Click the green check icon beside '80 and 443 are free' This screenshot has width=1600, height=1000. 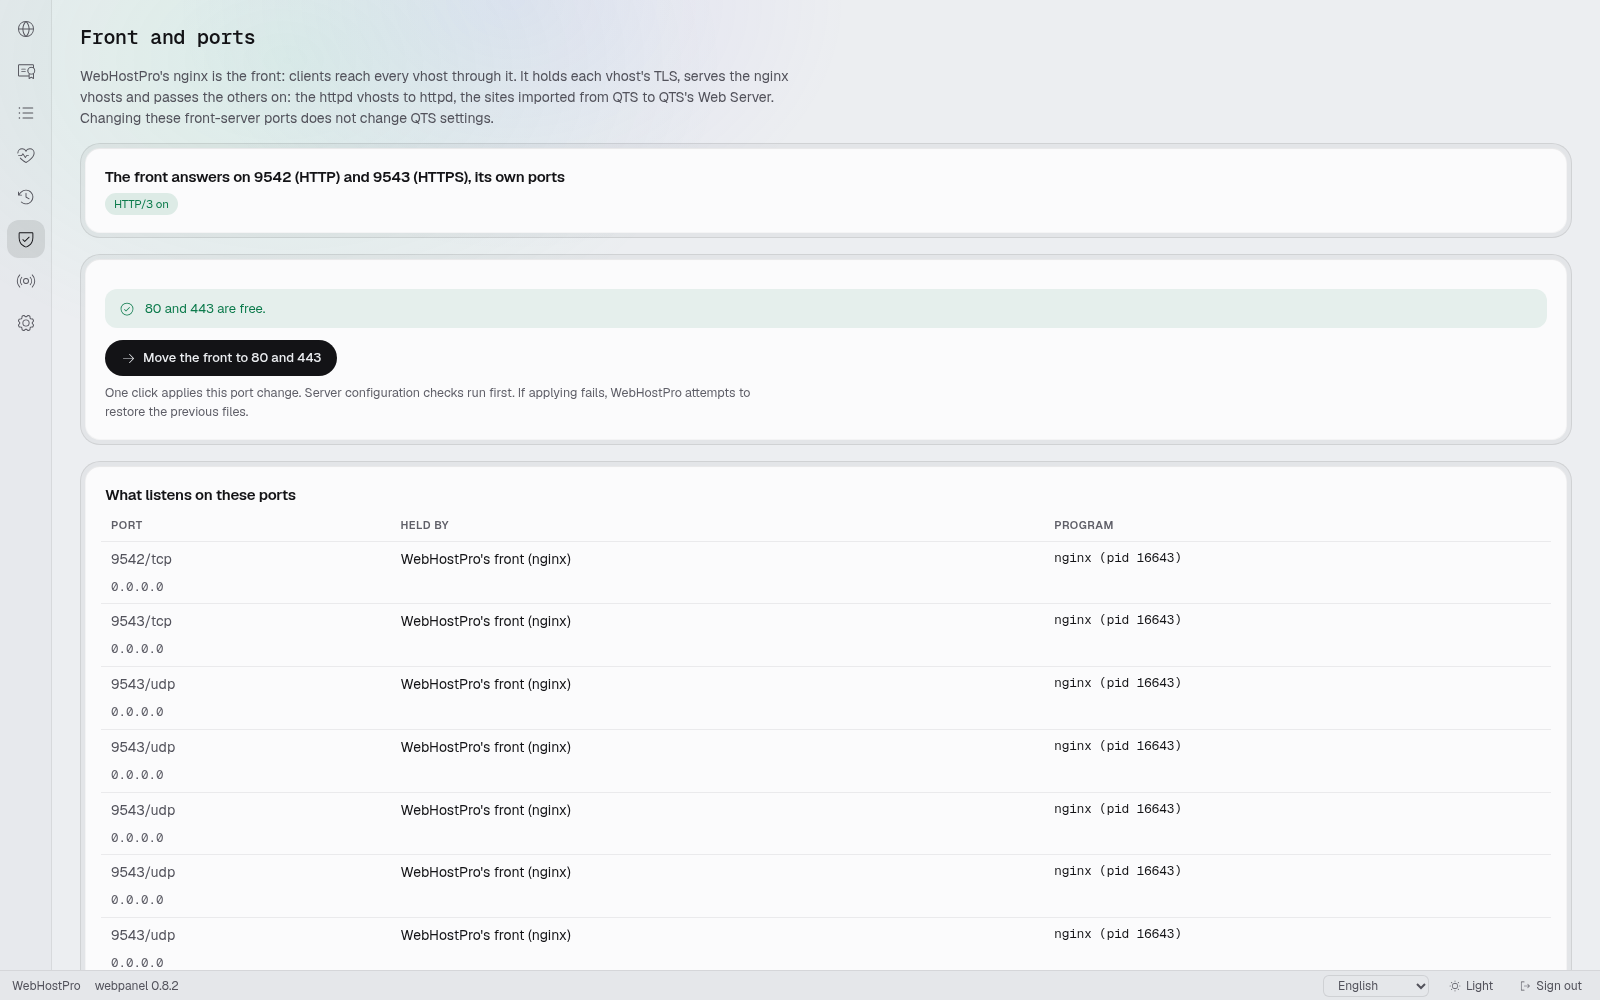(x=127, y=309)
